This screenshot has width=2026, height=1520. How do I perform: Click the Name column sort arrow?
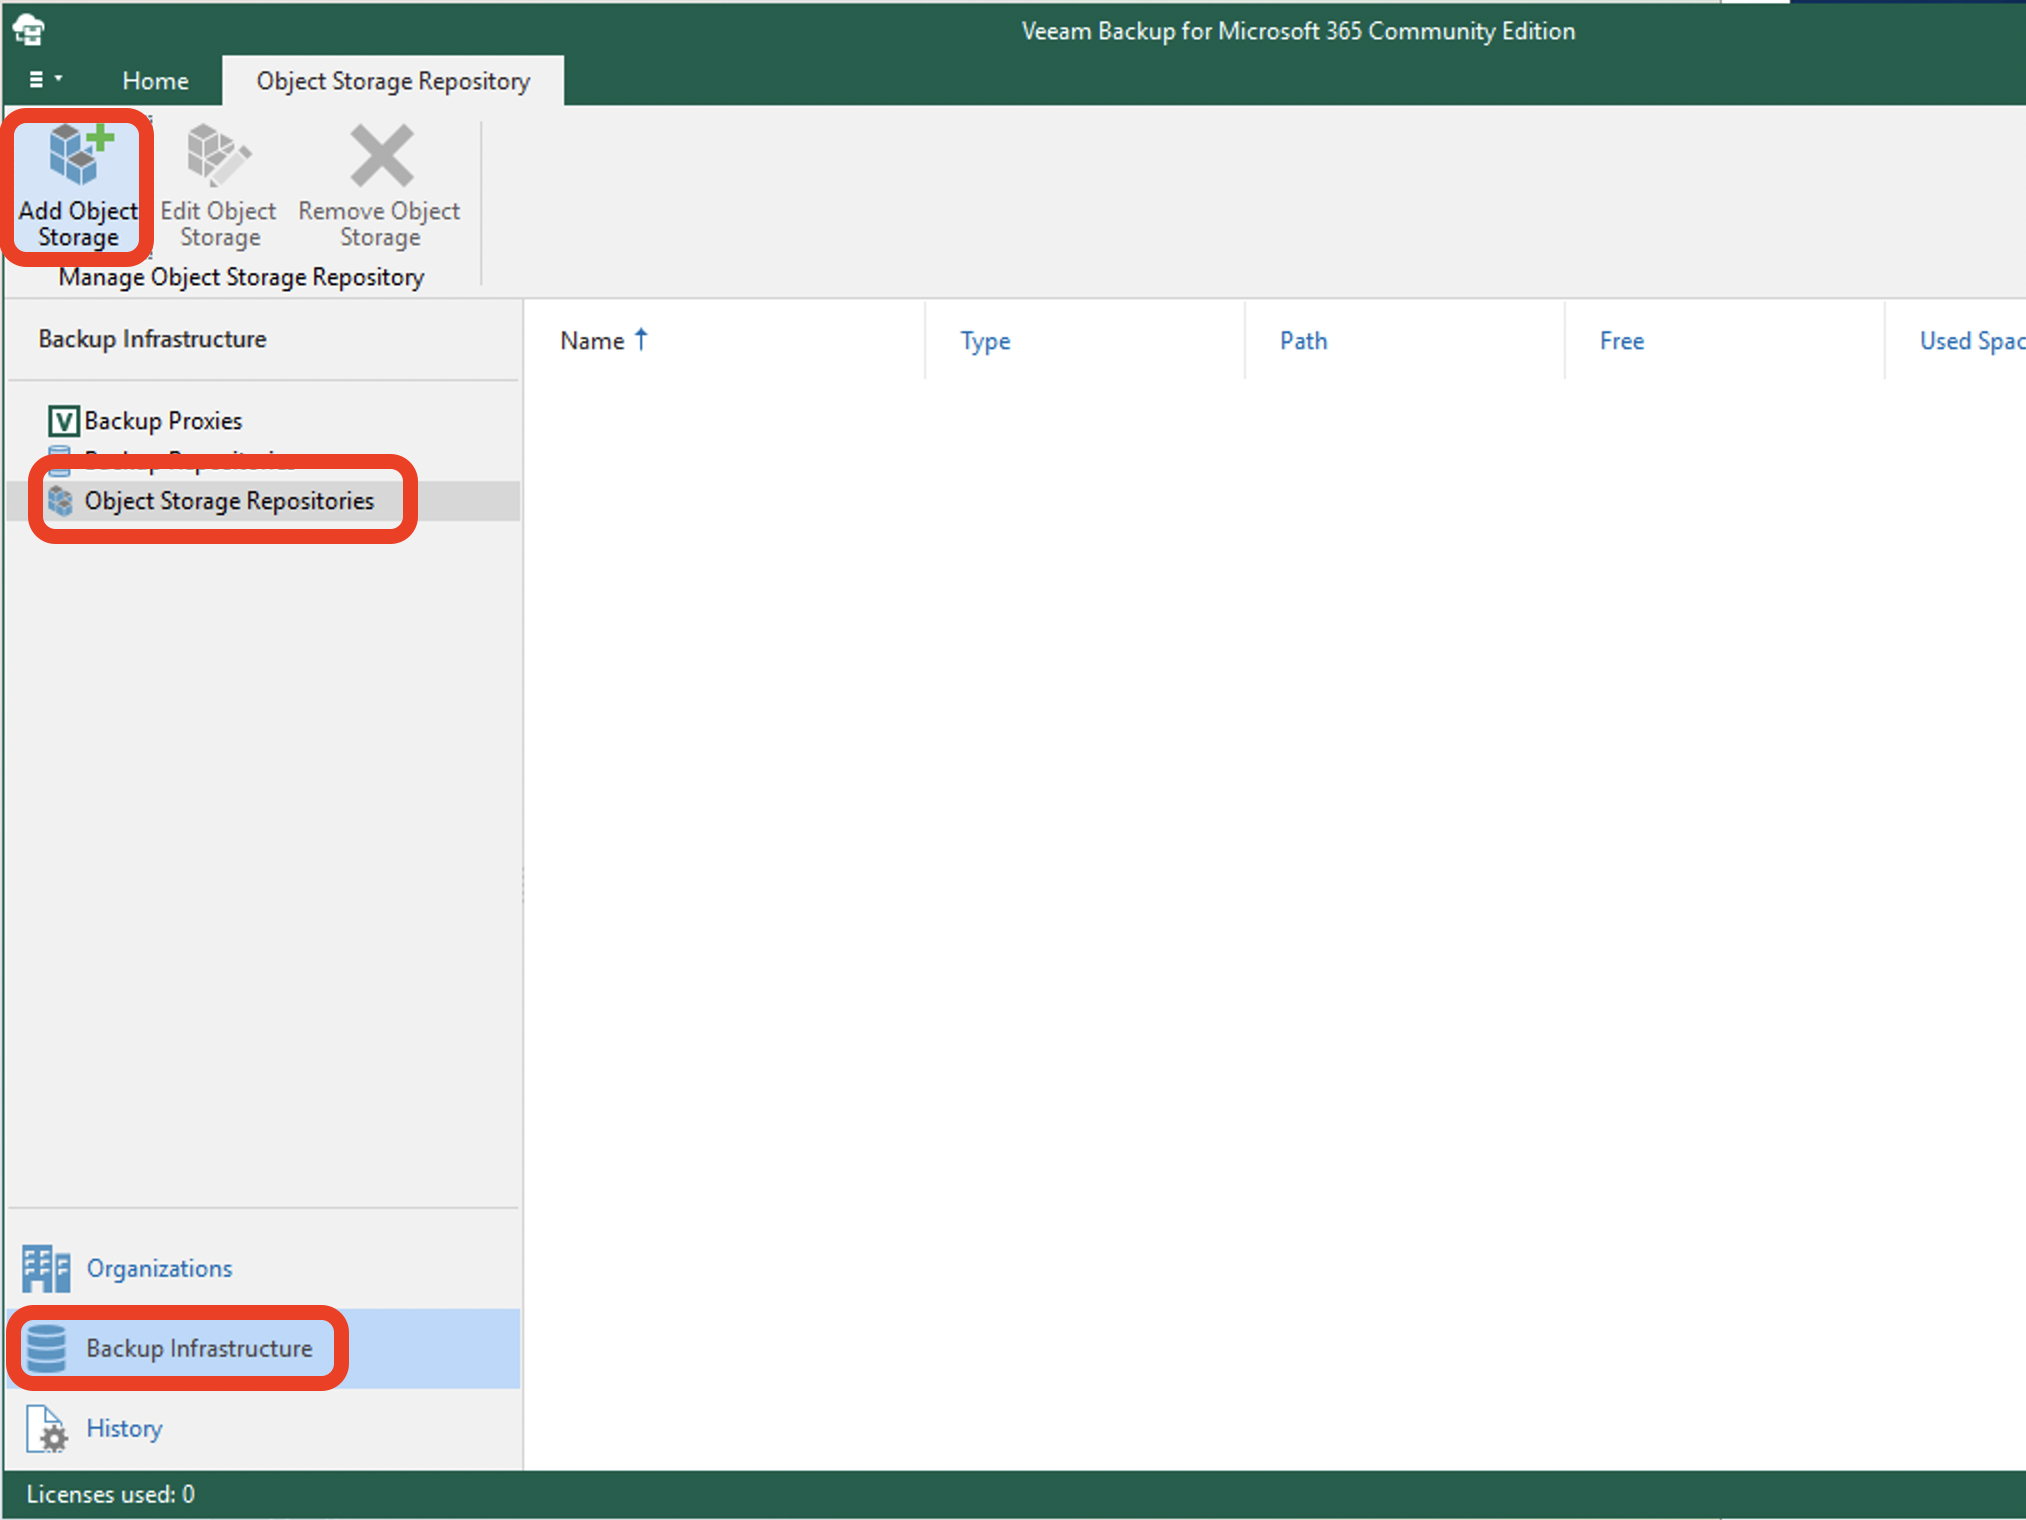tap(642, 340)
